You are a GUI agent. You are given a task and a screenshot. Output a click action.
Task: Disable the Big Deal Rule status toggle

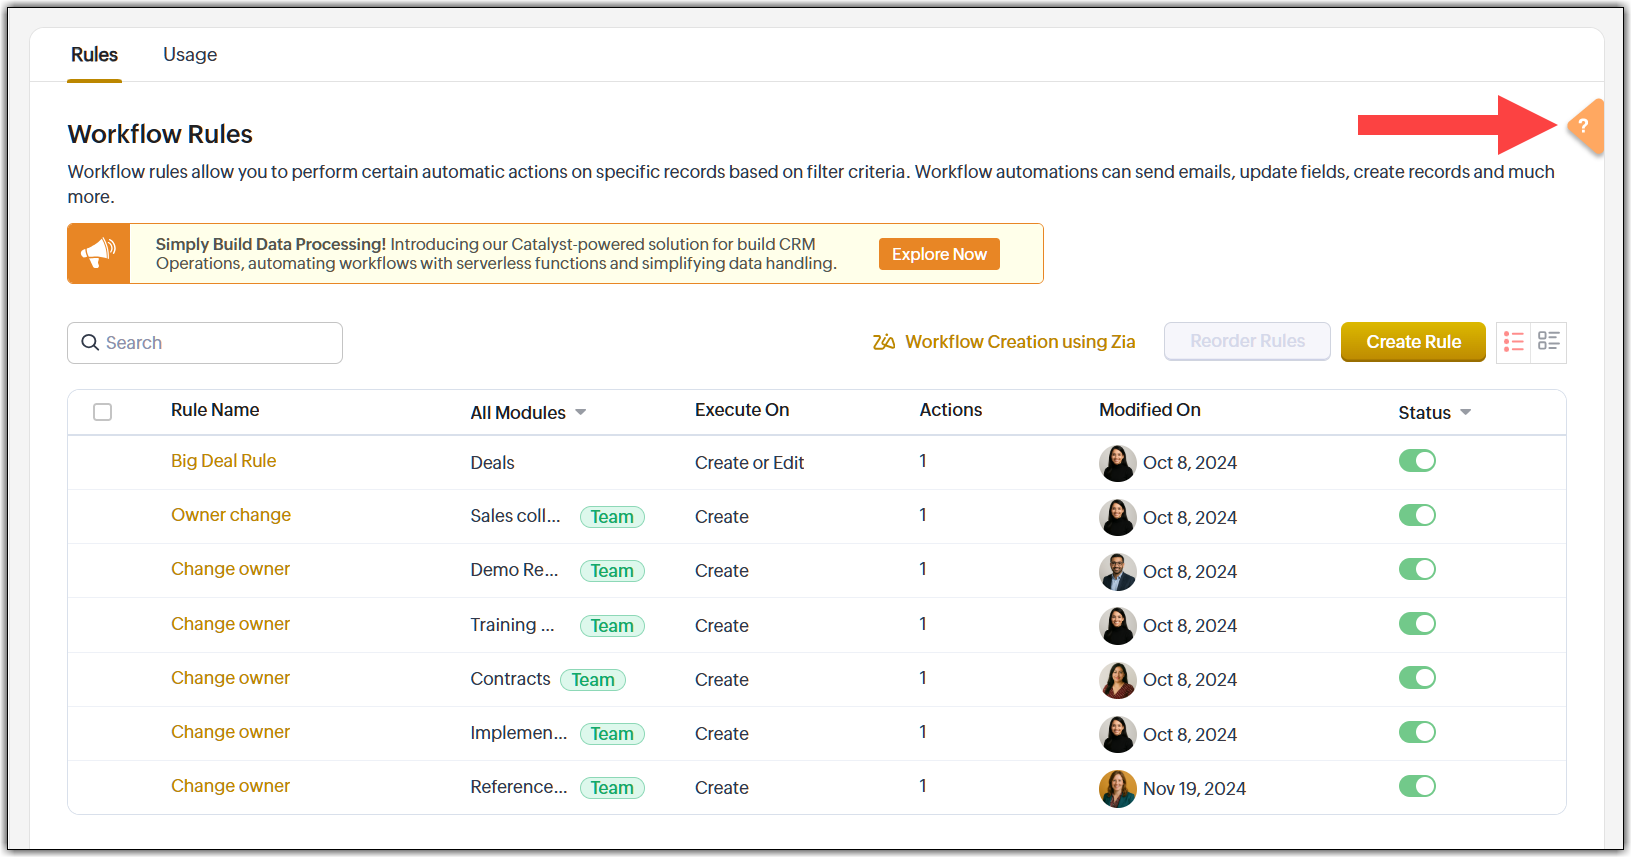(x=1417, y=461)
